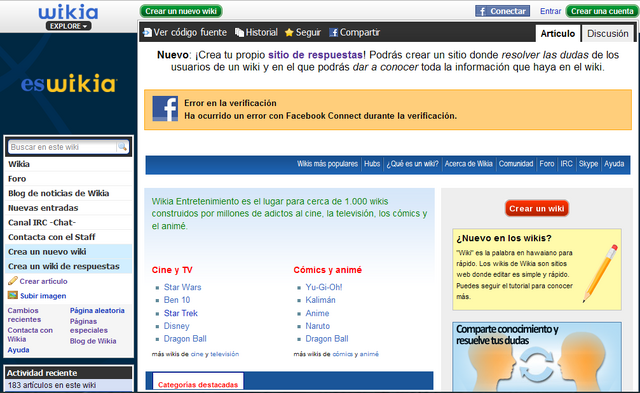
Task: Open the Yu-Gi-Oh! wiki link
Action: (x=324, y=287)
